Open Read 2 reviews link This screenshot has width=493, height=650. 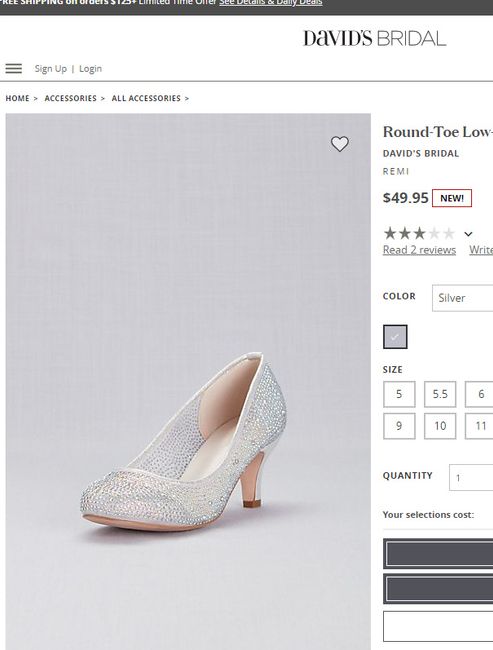click(419, 250)
